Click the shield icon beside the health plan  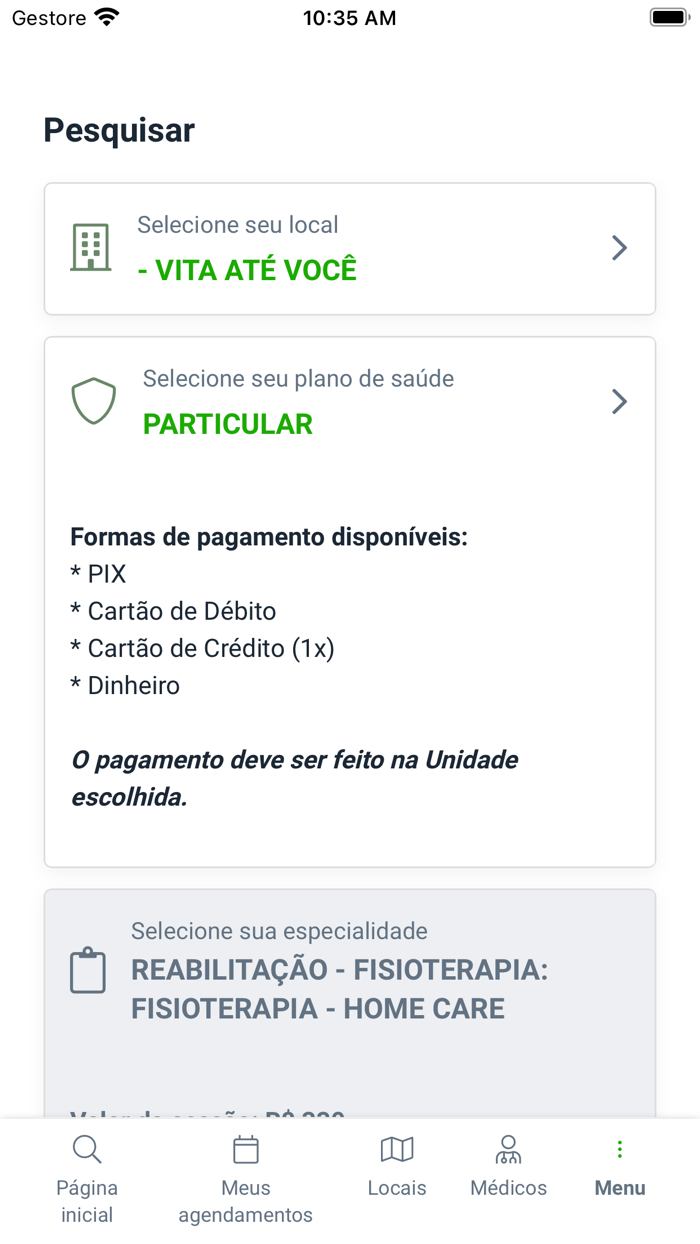93,400
